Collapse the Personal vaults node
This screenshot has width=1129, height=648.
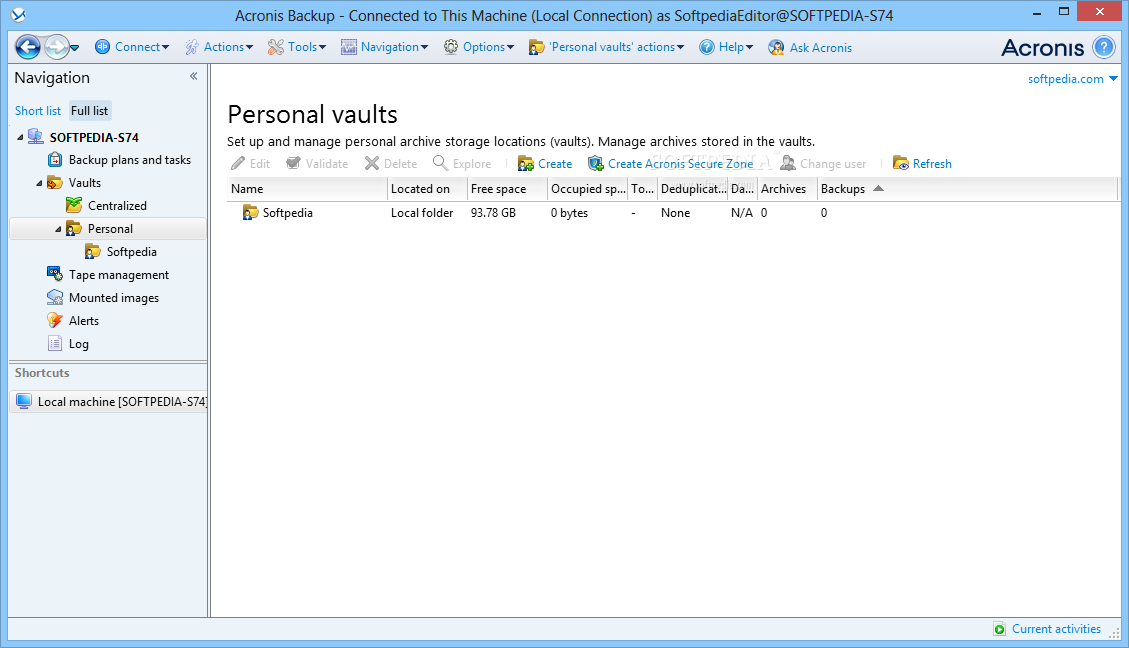point(58,229)
